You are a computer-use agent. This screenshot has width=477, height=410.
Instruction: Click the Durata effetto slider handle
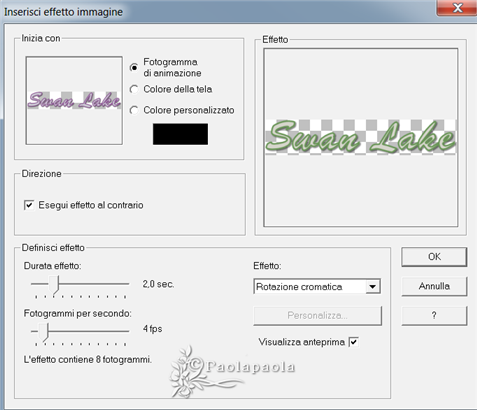click(55, 285)
